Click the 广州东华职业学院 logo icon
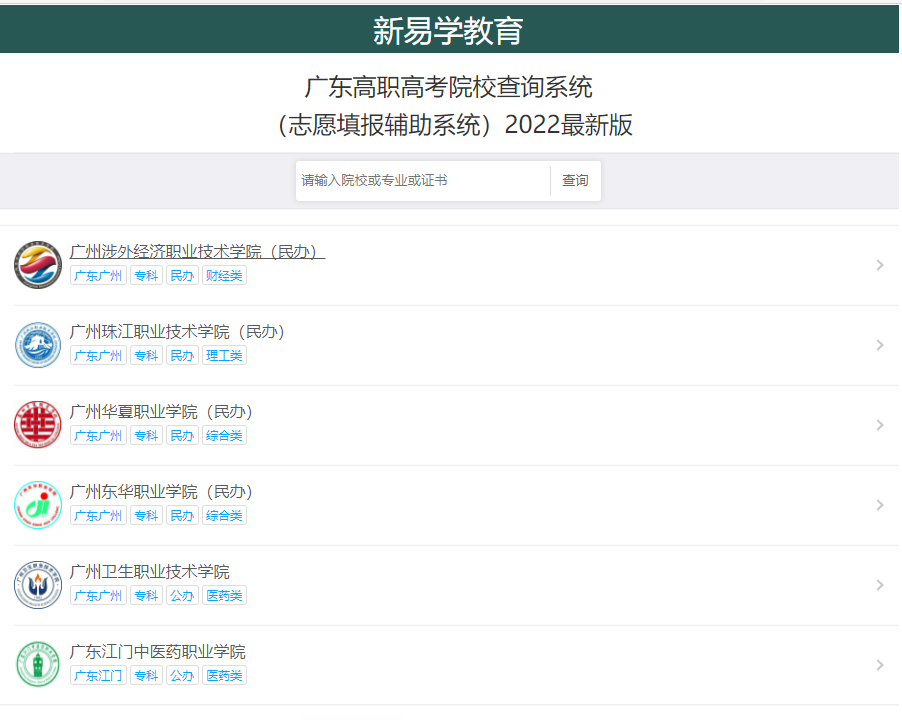The width and height of the screenshot is (902, 720). click(x=37, y=504)
